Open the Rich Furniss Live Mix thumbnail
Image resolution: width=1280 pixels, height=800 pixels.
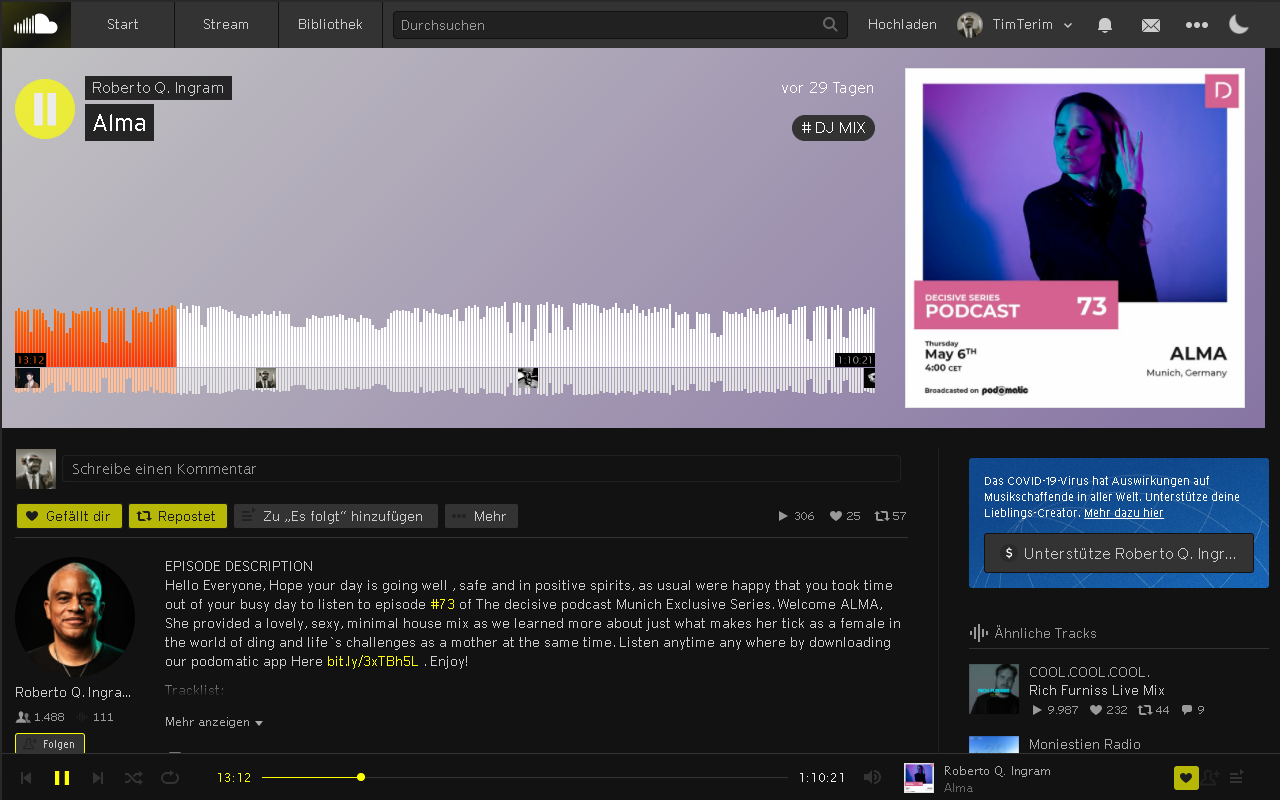point(994,689)
